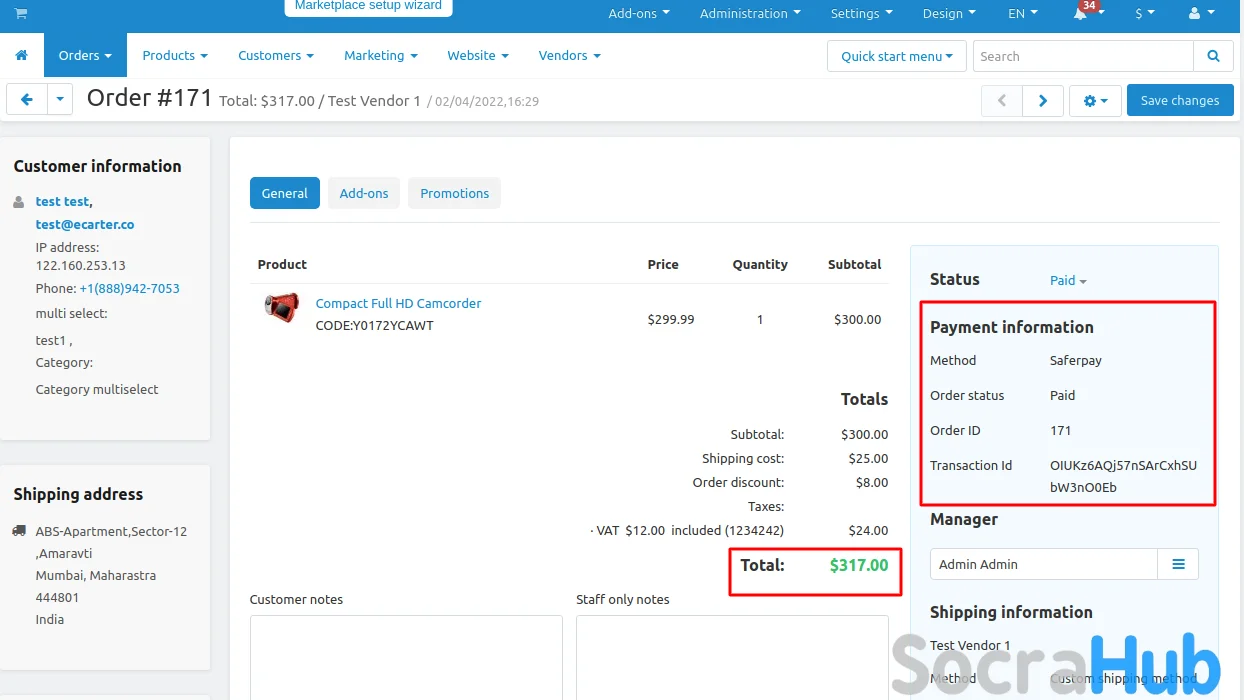Change order status from Paid dropdown
The width and height of the screenshot is (1244, 700).
coord(1068,281)
